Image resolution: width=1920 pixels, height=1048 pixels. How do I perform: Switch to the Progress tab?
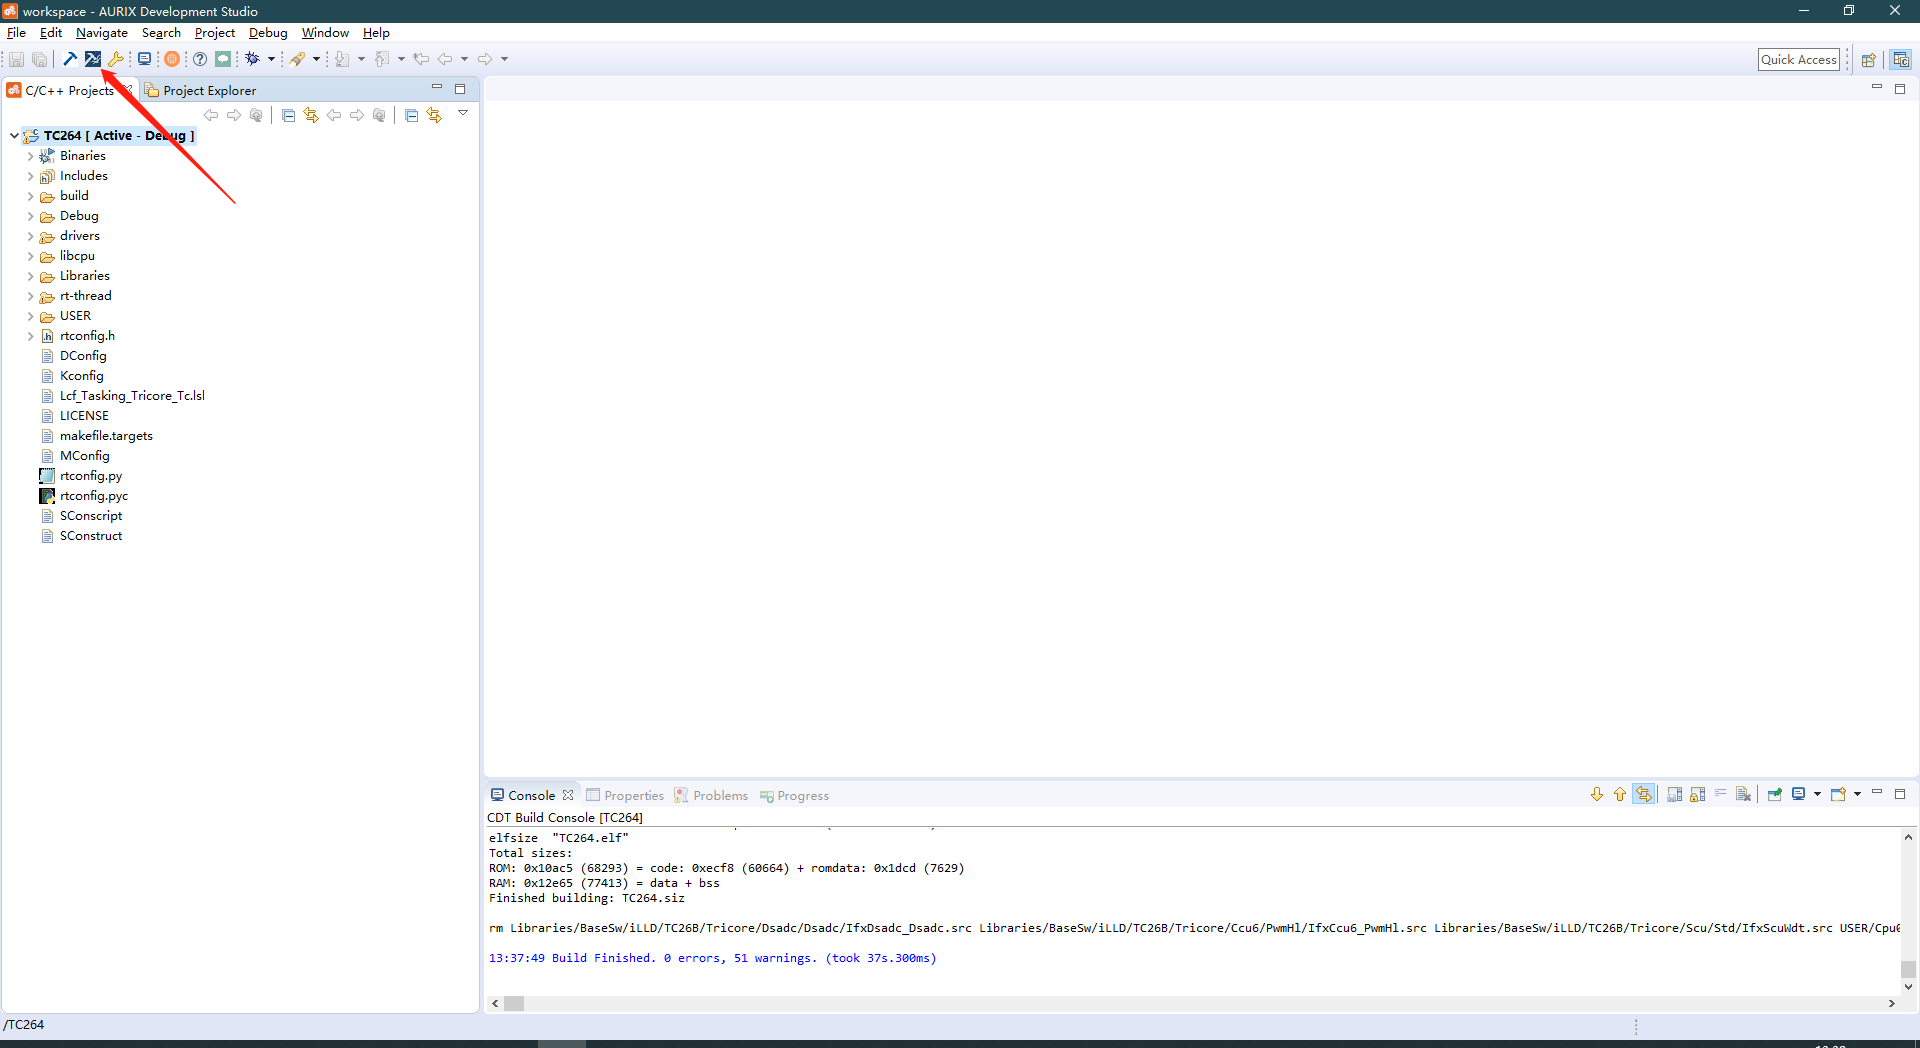click(795, 795)
